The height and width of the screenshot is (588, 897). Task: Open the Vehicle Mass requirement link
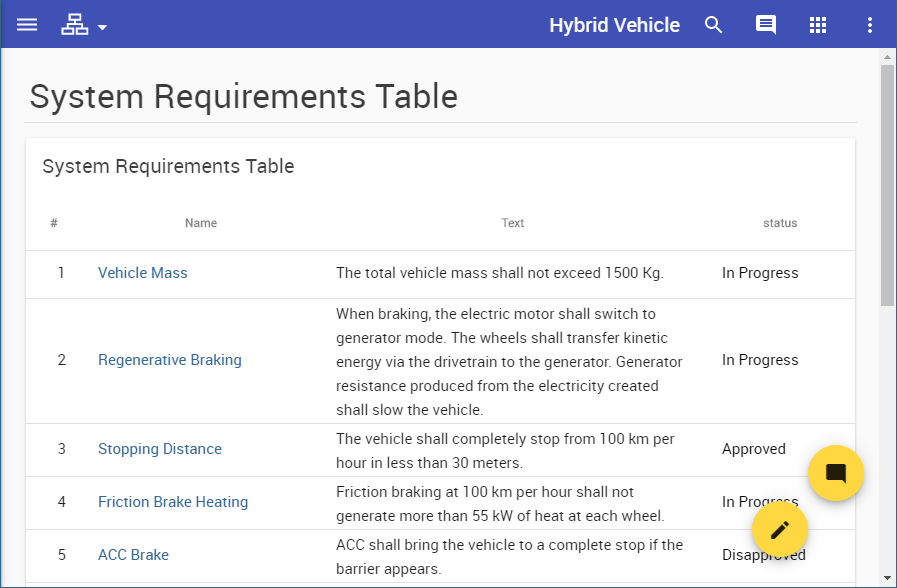point(143,273)
